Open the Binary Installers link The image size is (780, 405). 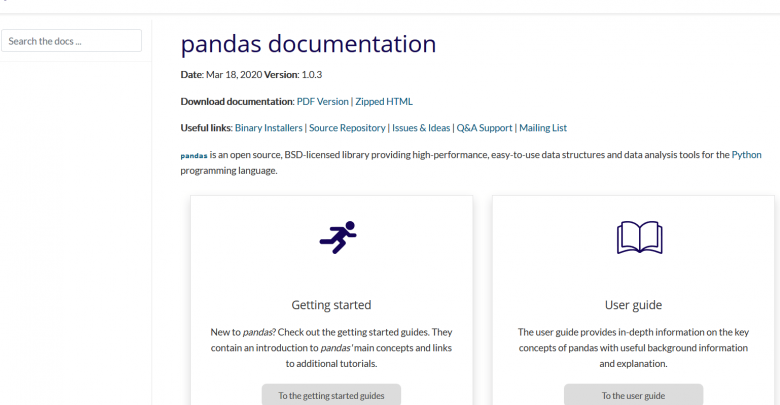pos(269,128)
